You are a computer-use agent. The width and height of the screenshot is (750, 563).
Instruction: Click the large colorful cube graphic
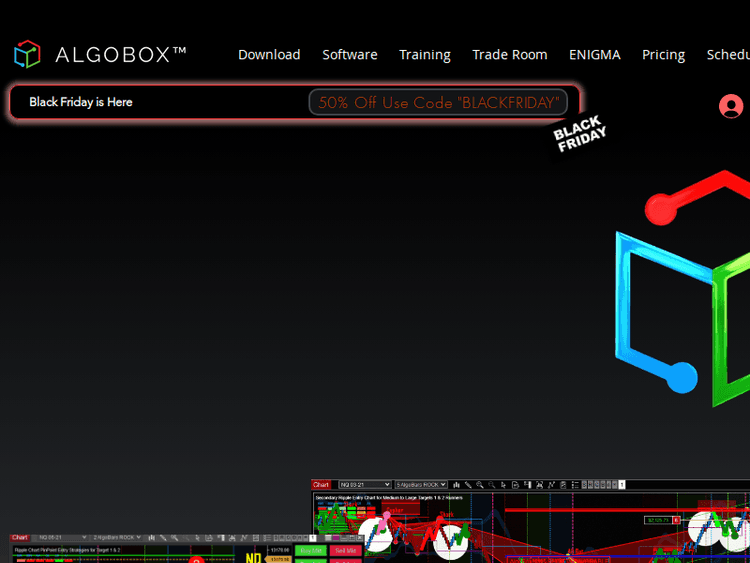click(683, 289)
